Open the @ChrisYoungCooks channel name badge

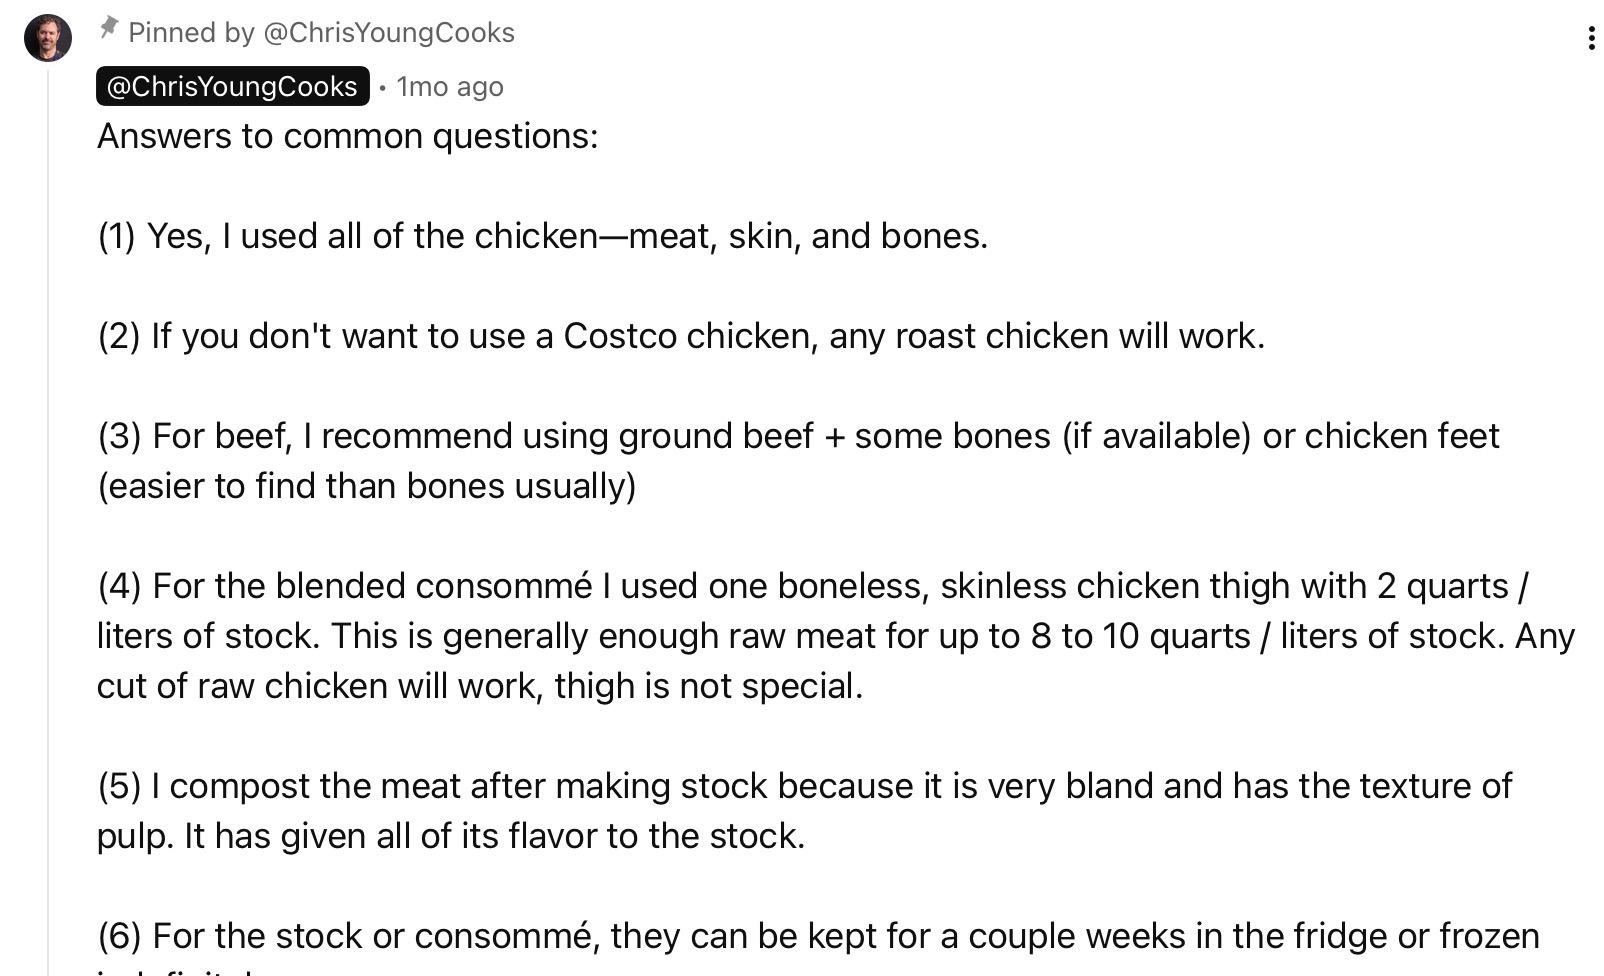coord(232,87)
